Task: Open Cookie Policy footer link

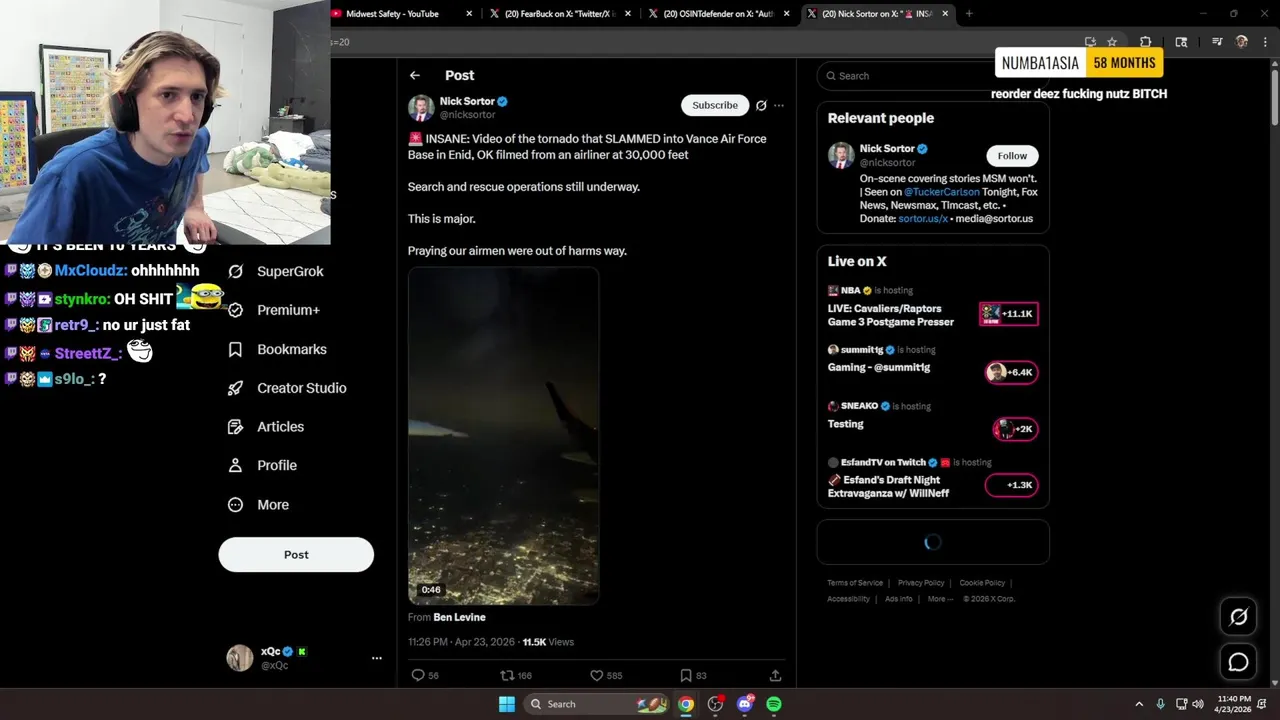Action: pos(982,583)
